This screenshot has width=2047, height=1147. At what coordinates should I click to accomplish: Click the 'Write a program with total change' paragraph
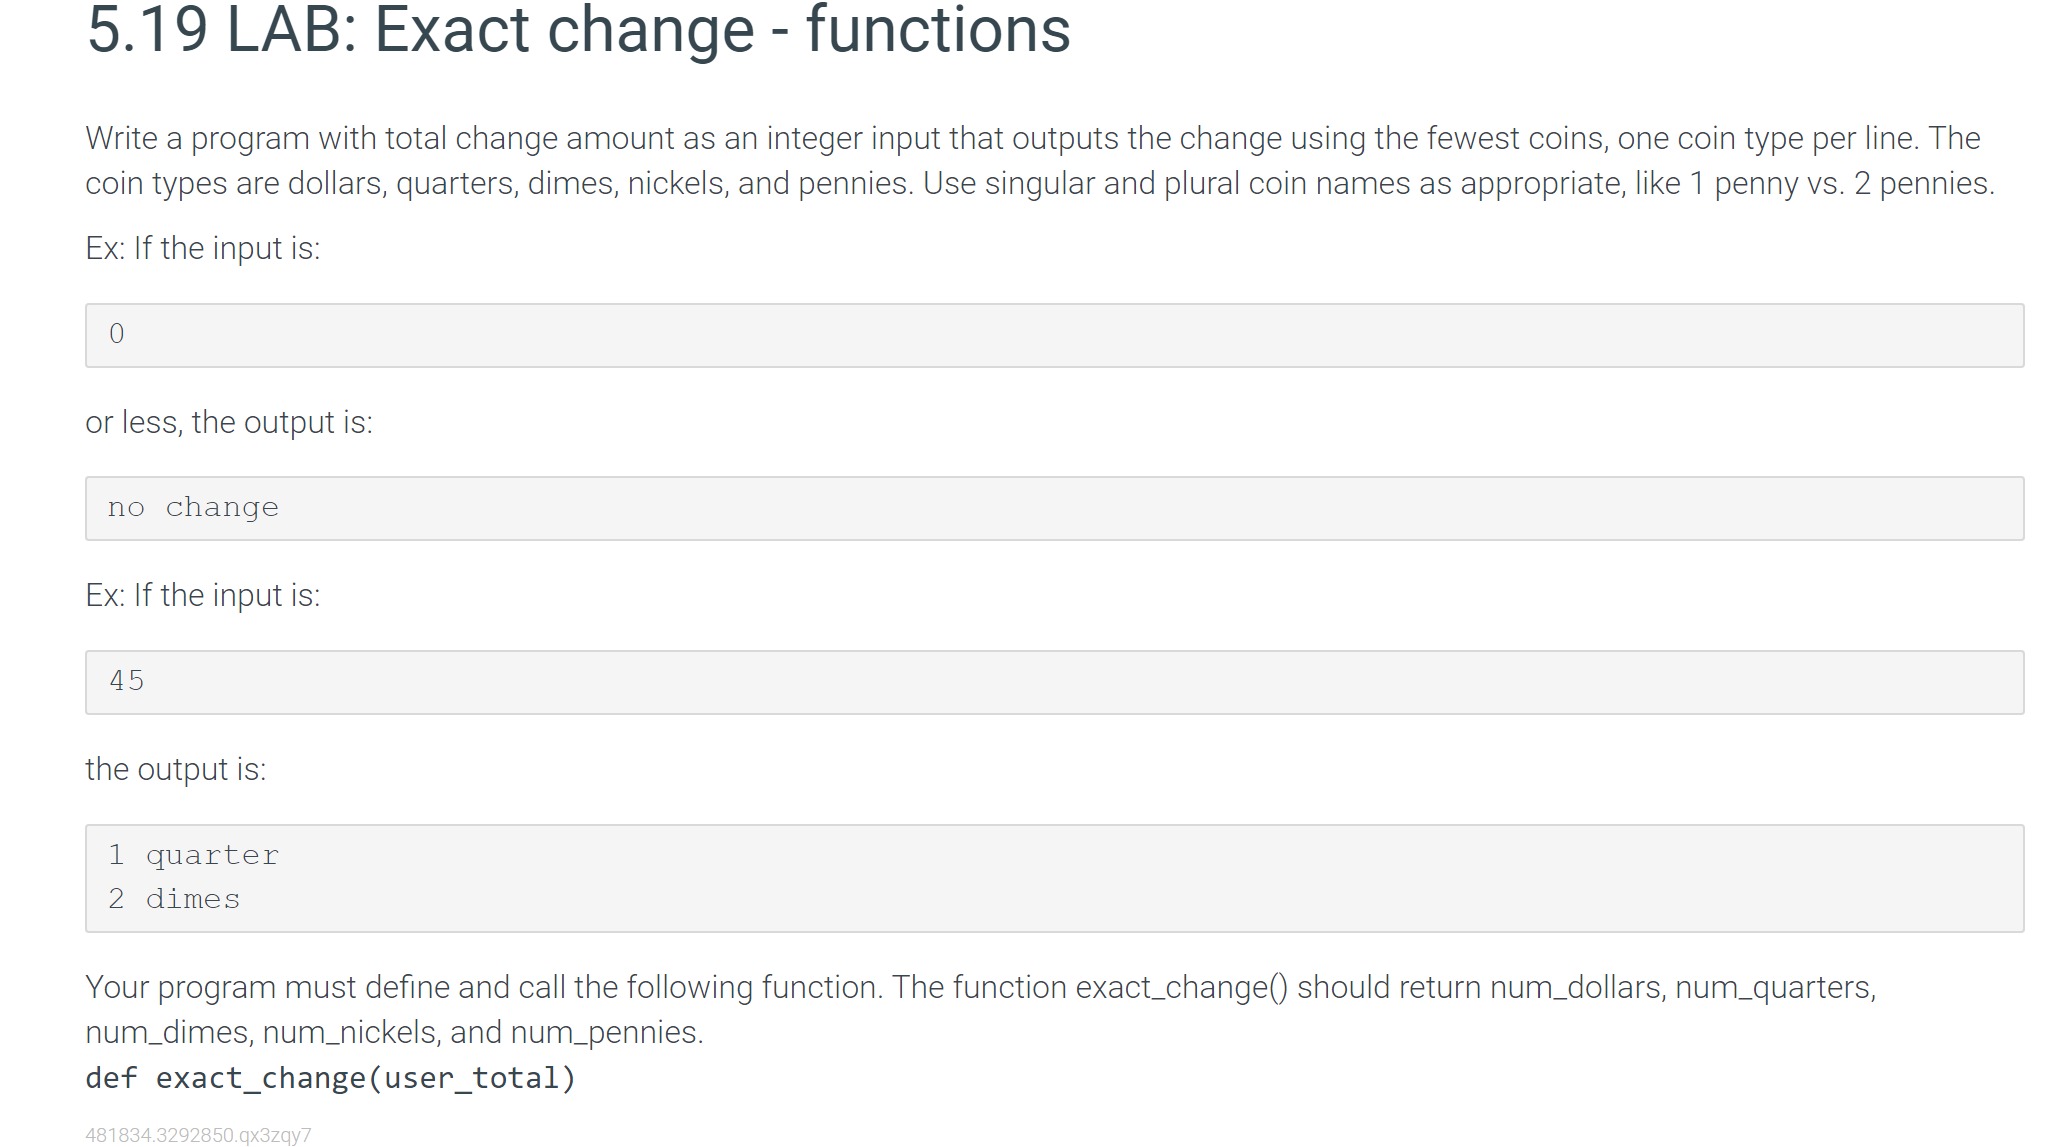1040,160
